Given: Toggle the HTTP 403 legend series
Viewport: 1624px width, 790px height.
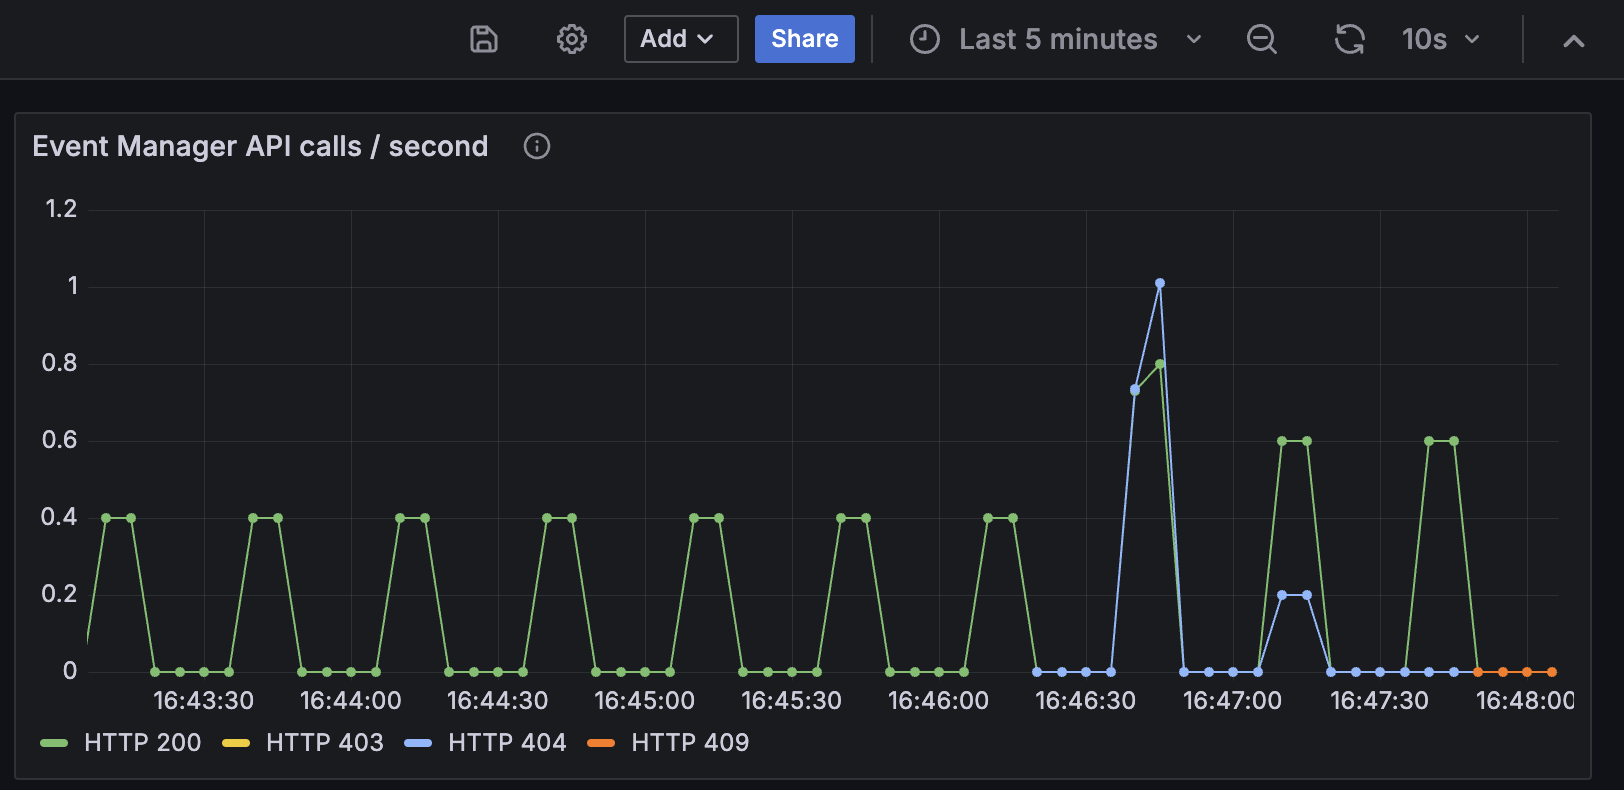Looking at the screenshot, I should coord(325,742).
